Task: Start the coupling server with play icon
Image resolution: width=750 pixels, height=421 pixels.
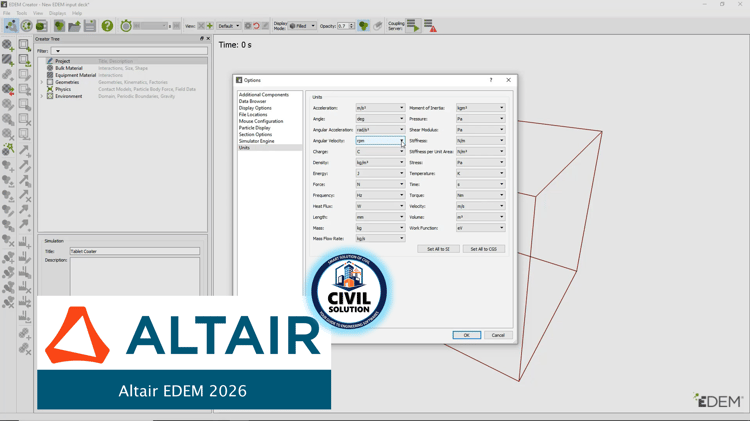Action: [413, 26]
